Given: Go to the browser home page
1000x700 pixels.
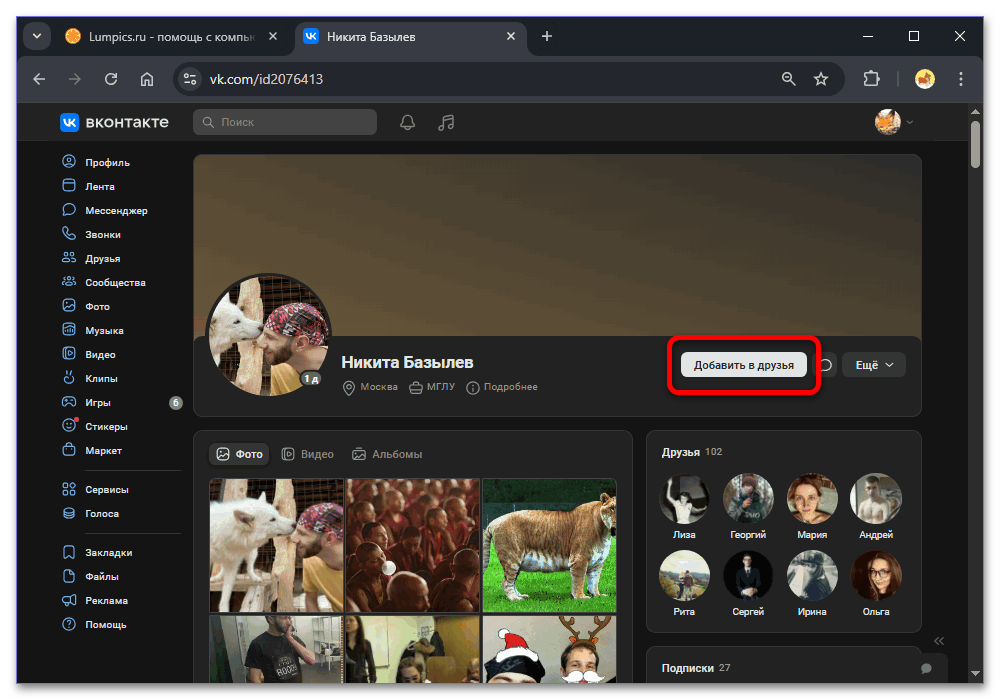Looking at the screenshot, I should [x=147, y=79].
